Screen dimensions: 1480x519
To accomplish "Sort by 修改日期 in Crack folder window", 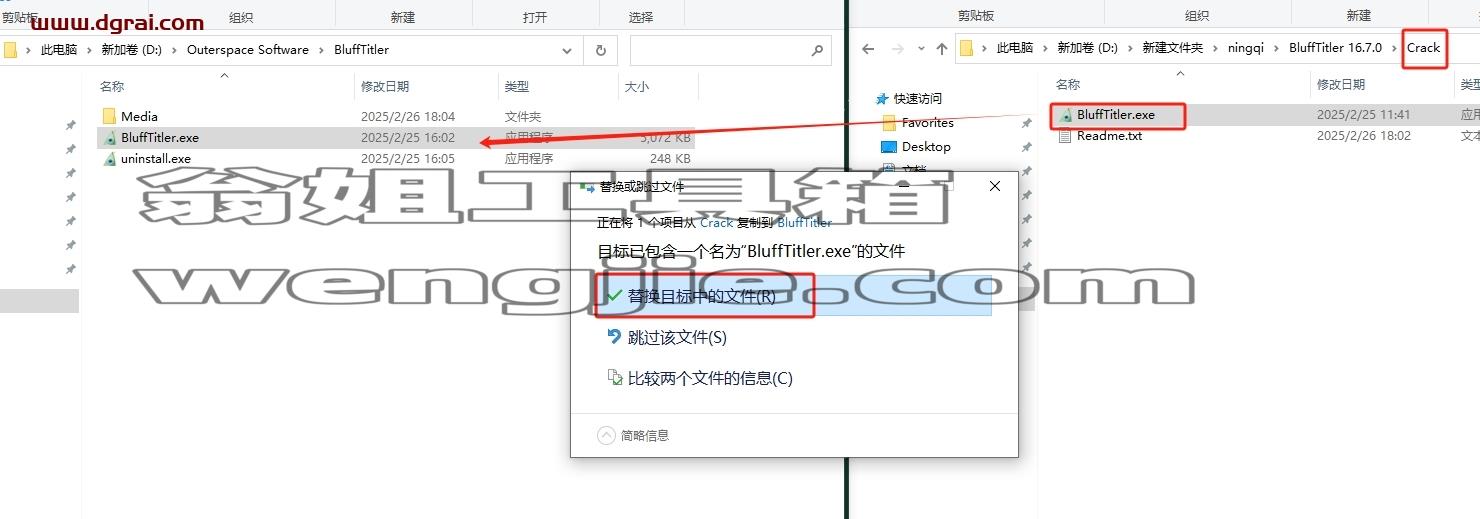I will tap(1342, 85).
